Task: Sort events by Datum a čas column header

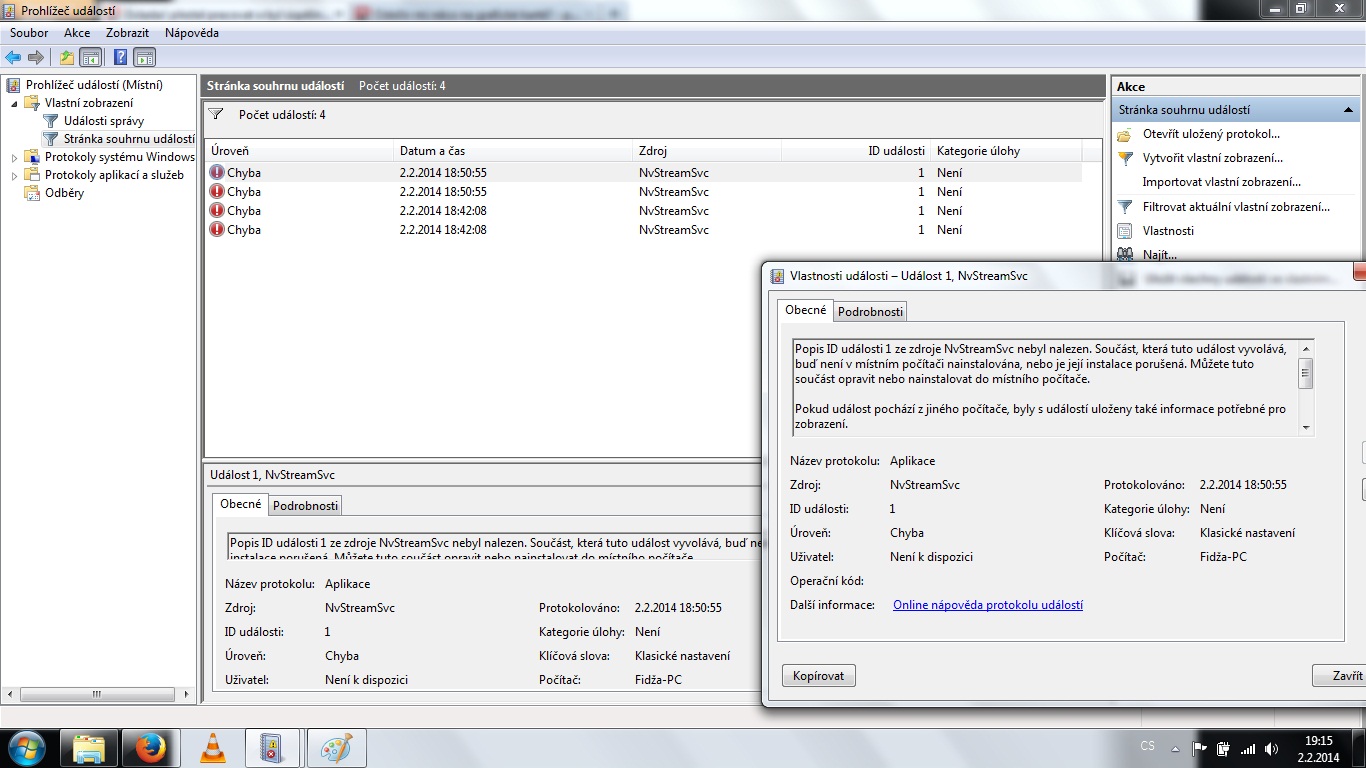Action: 514,151
